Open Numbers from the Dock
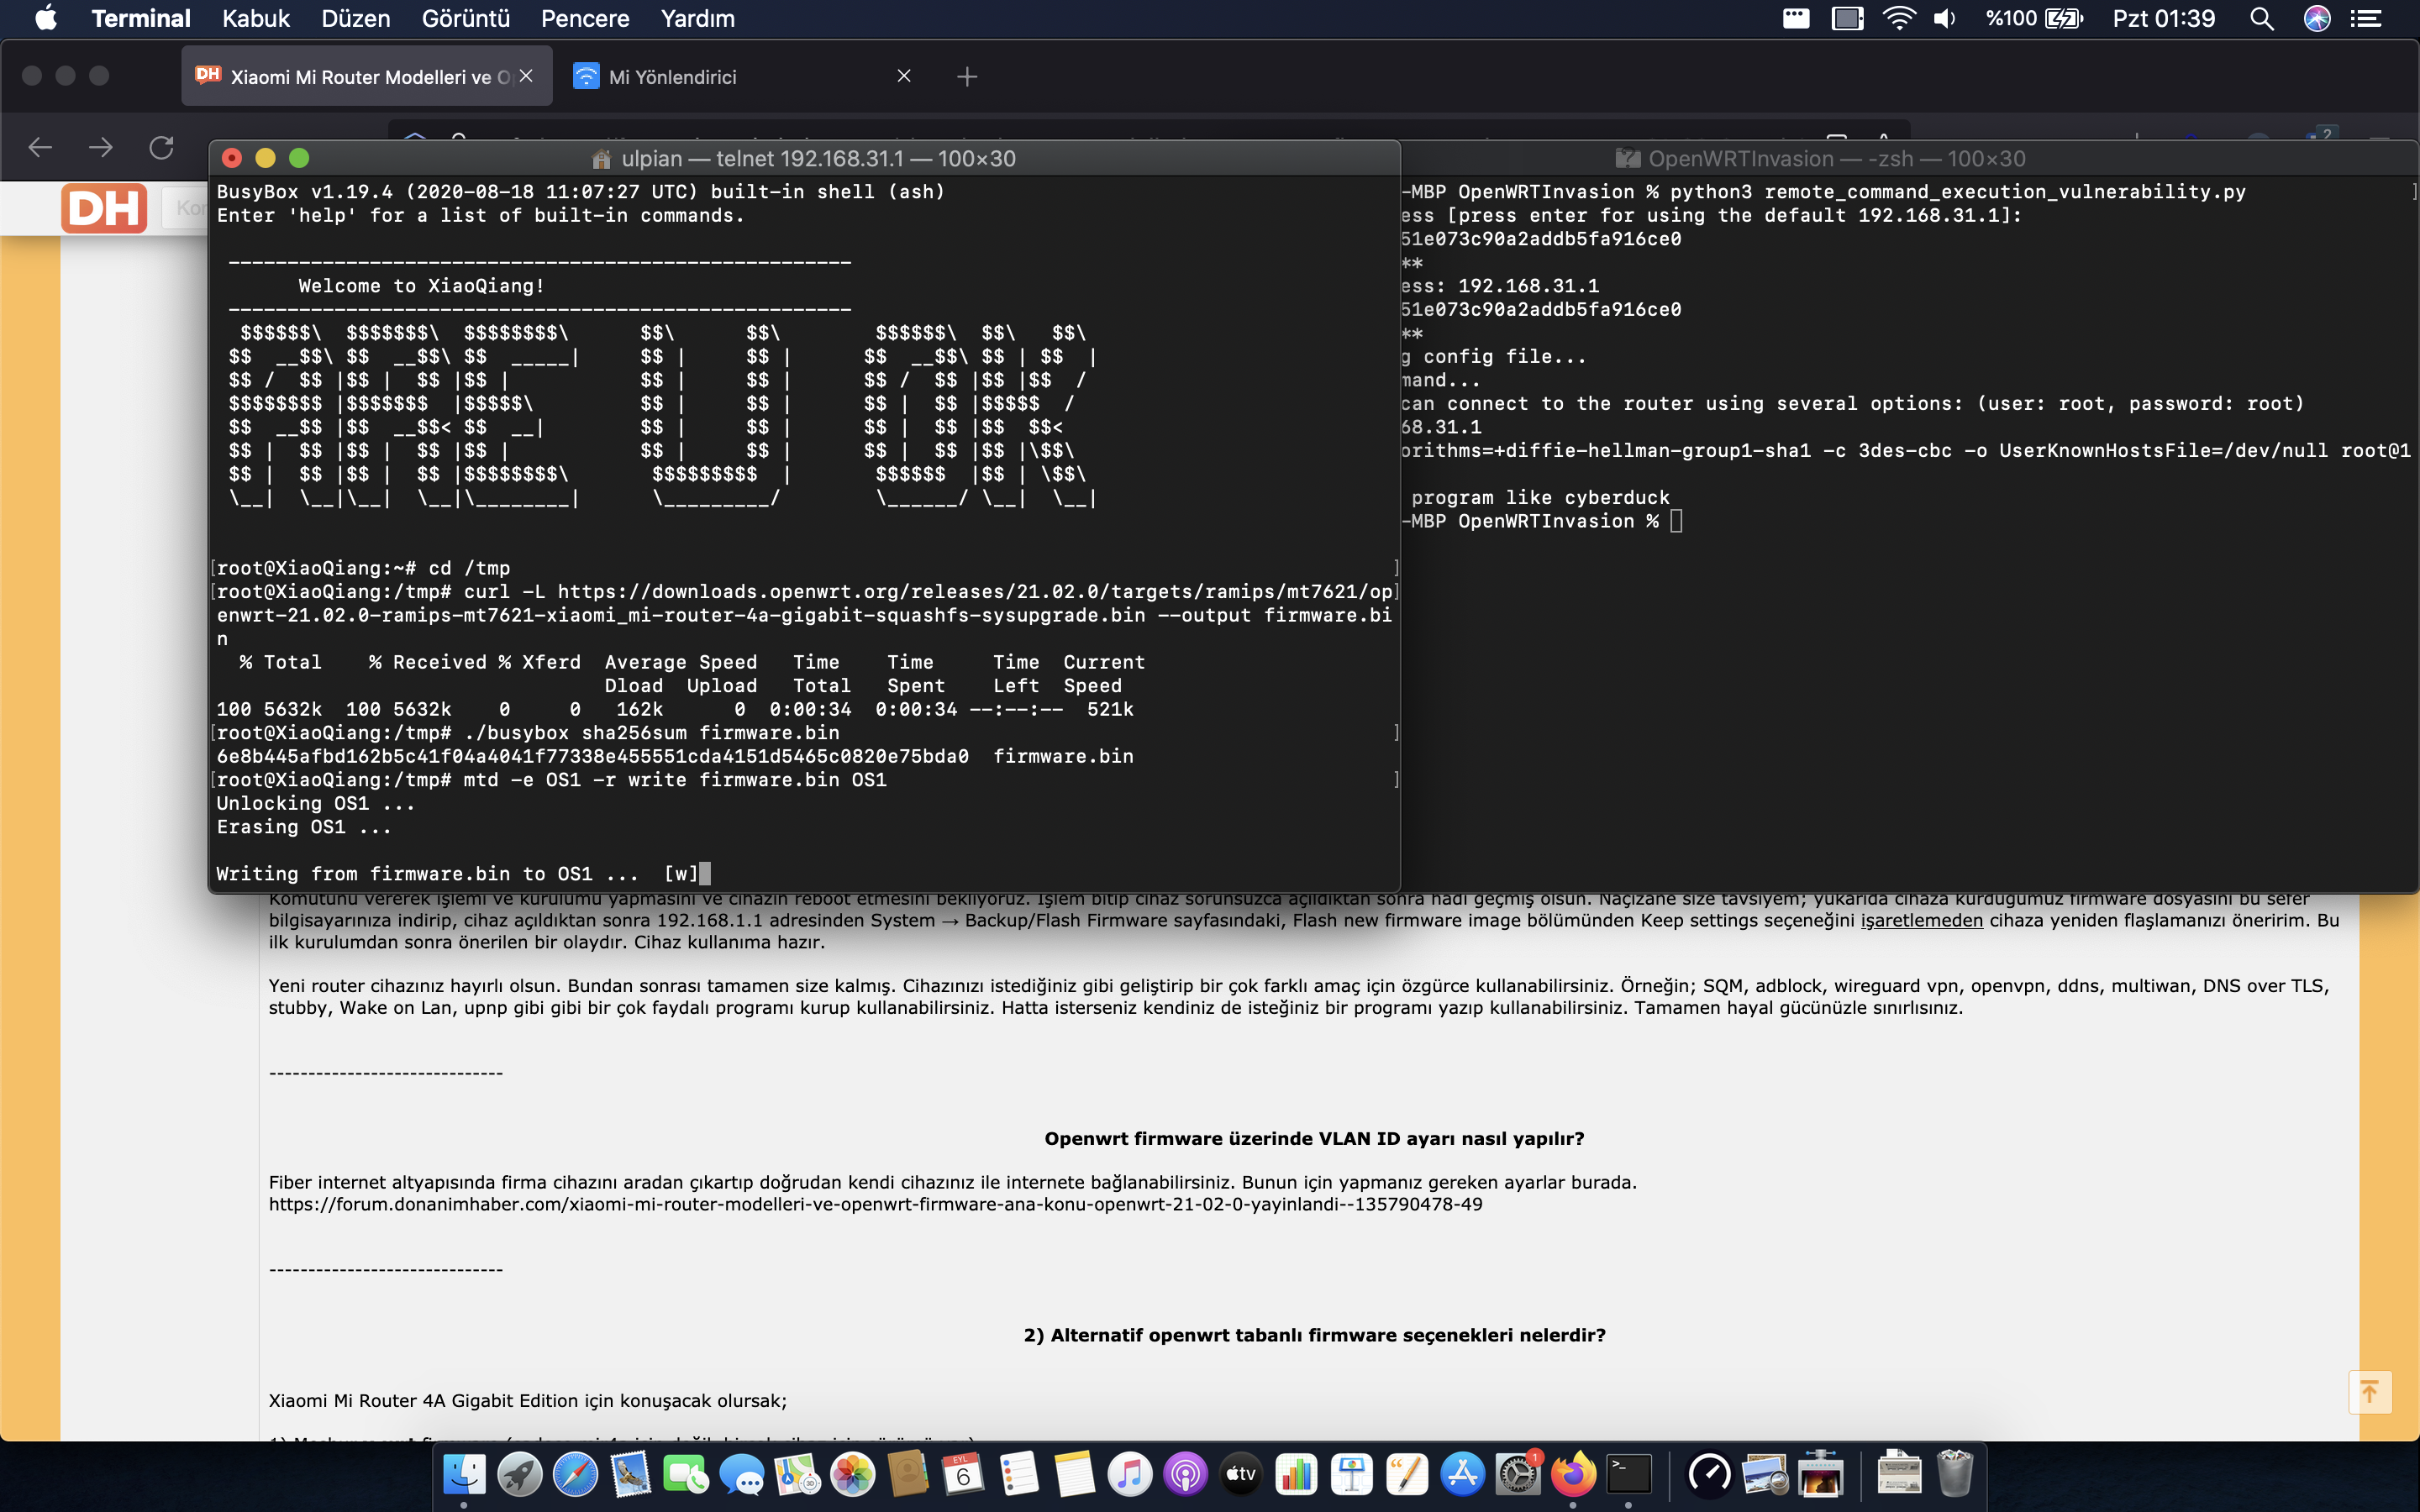Viewport: 2420px width, 1512px height. click(1296, 1474)
